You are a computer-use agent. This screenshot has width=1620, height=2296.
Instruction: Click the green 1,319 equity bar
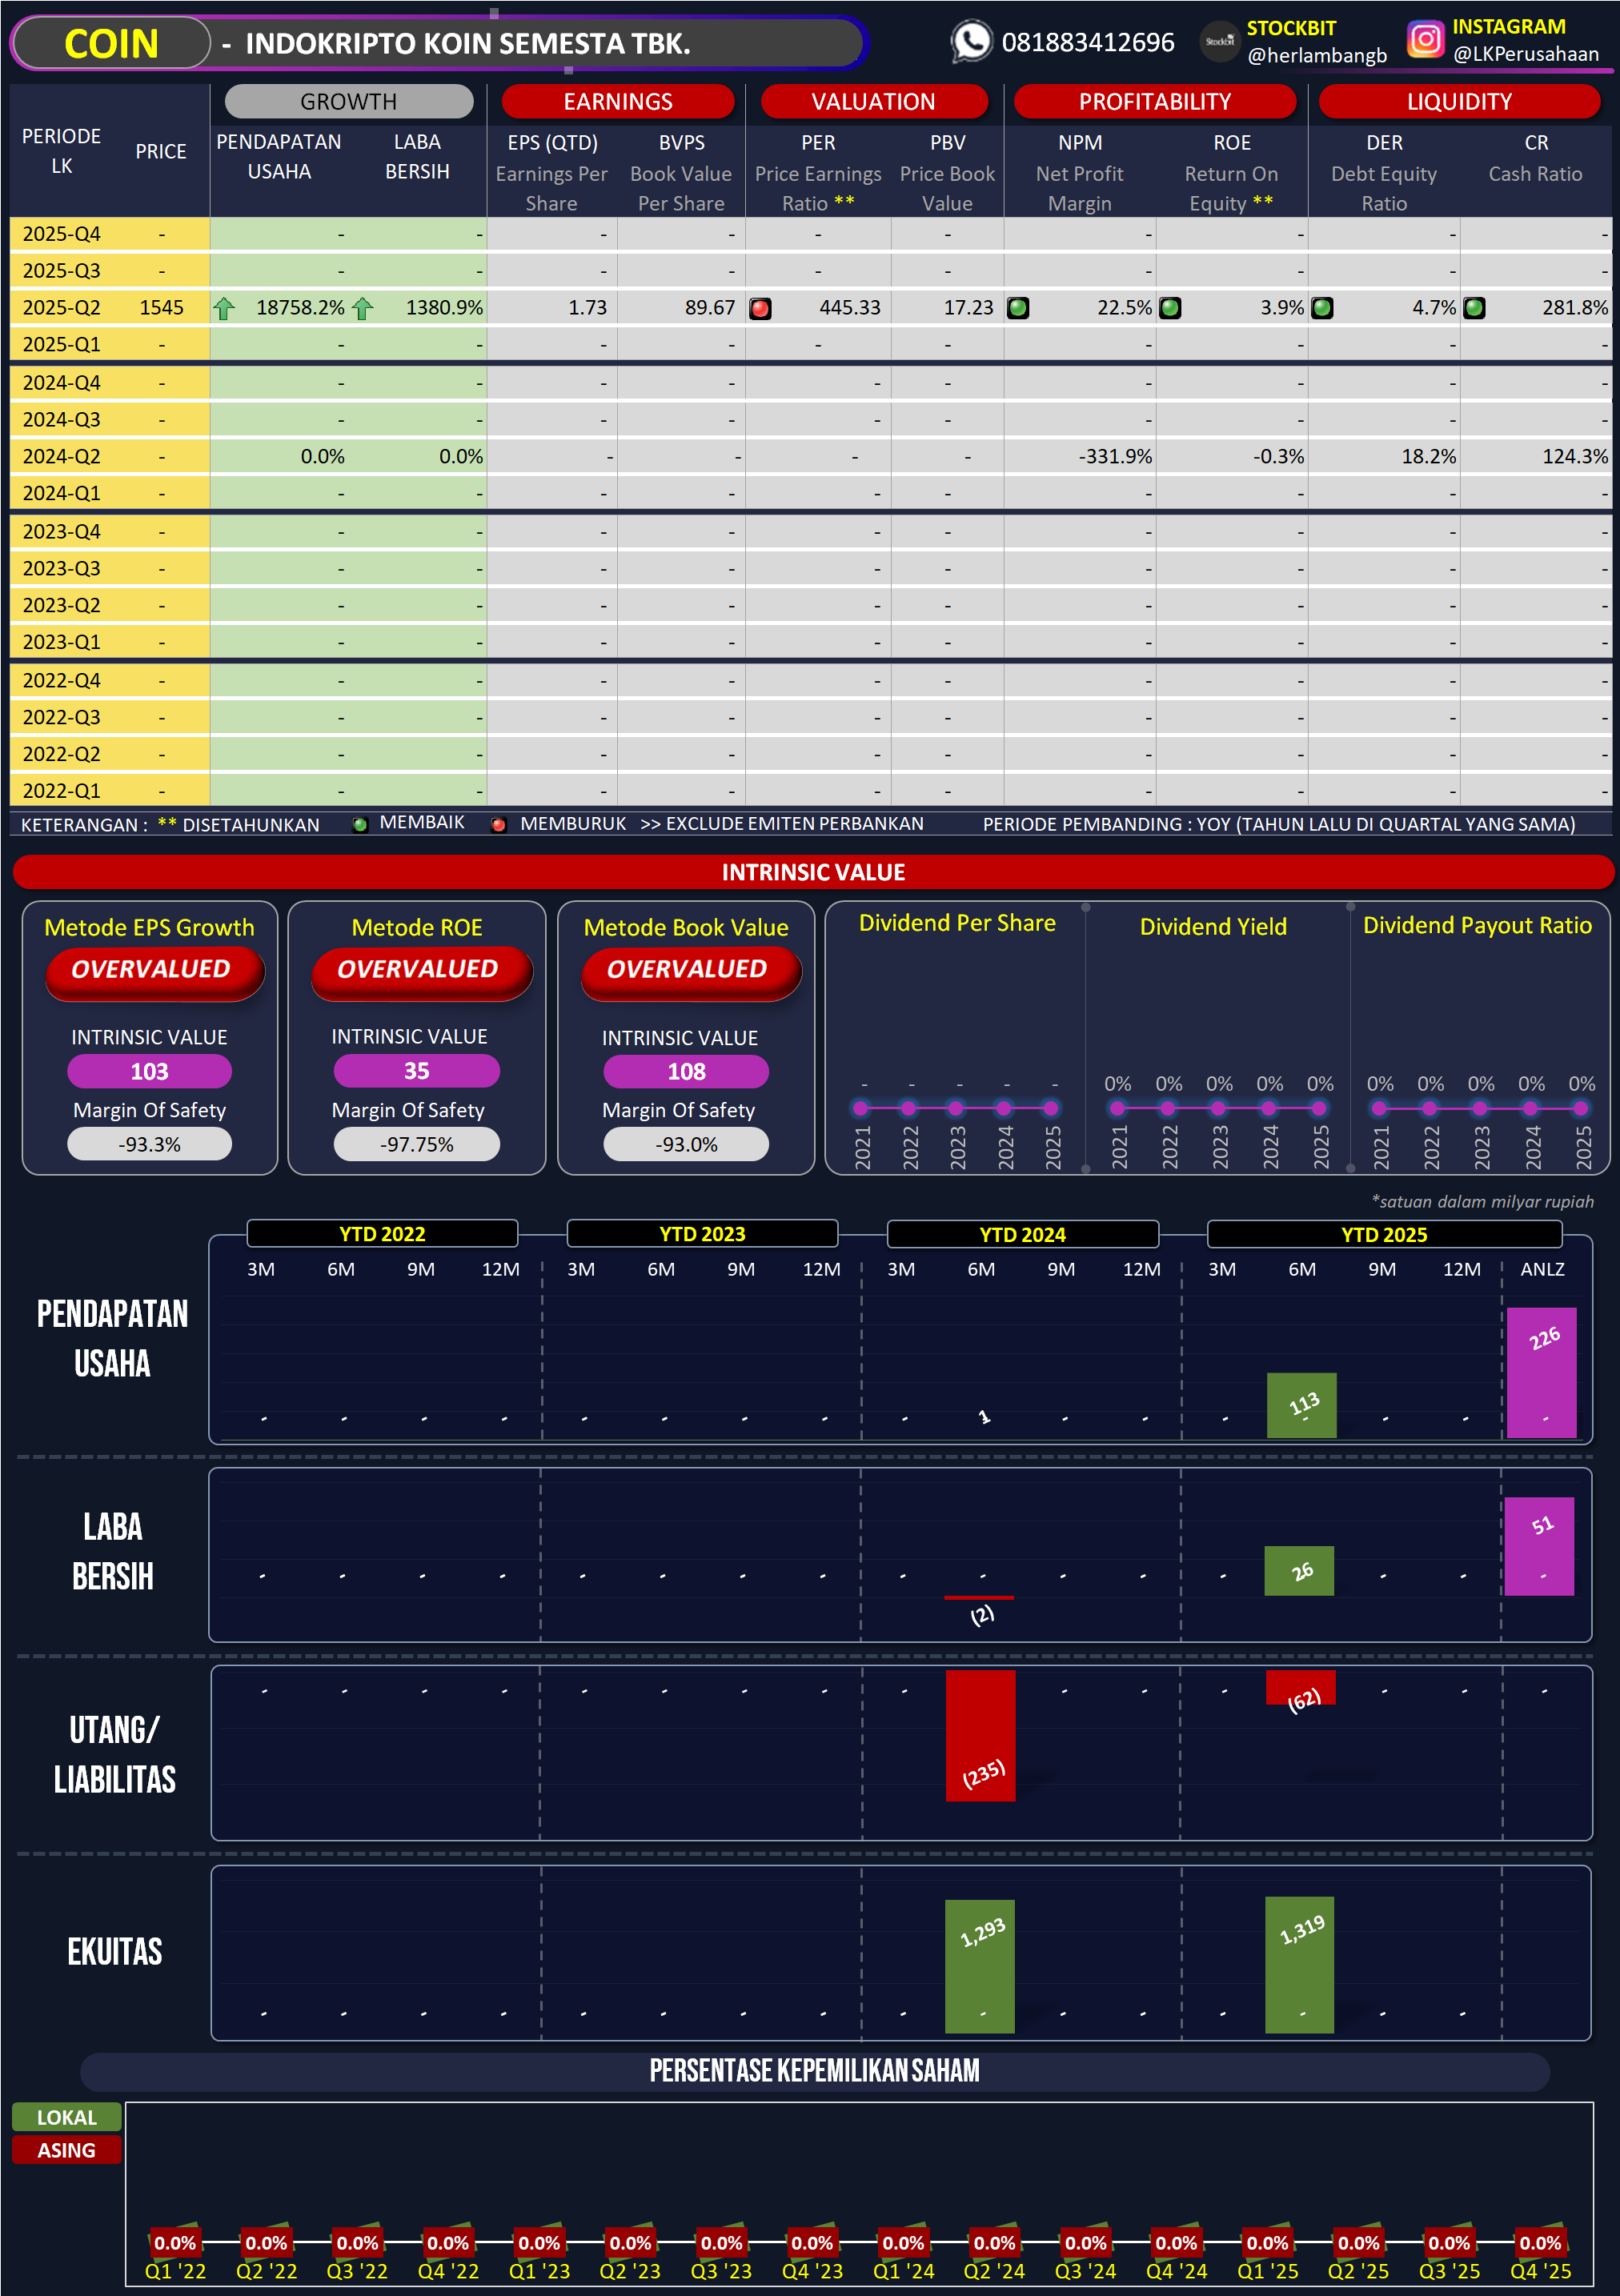[x=1299, y=1965]
